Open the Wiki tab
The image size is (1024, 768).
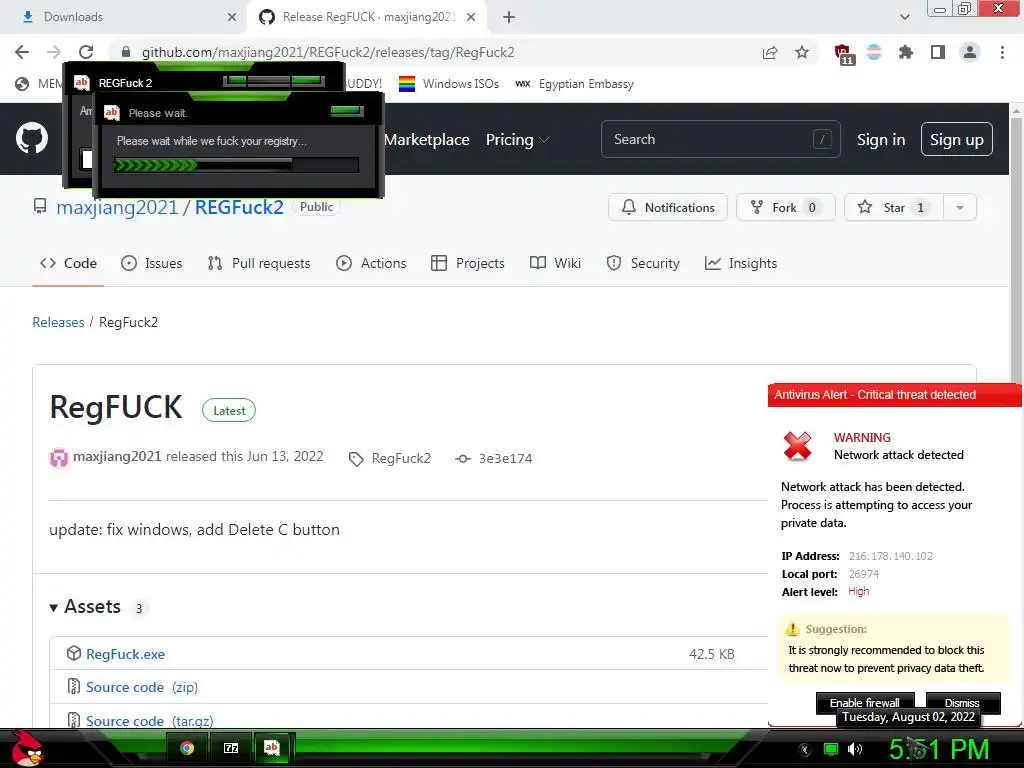pos(555,264)
